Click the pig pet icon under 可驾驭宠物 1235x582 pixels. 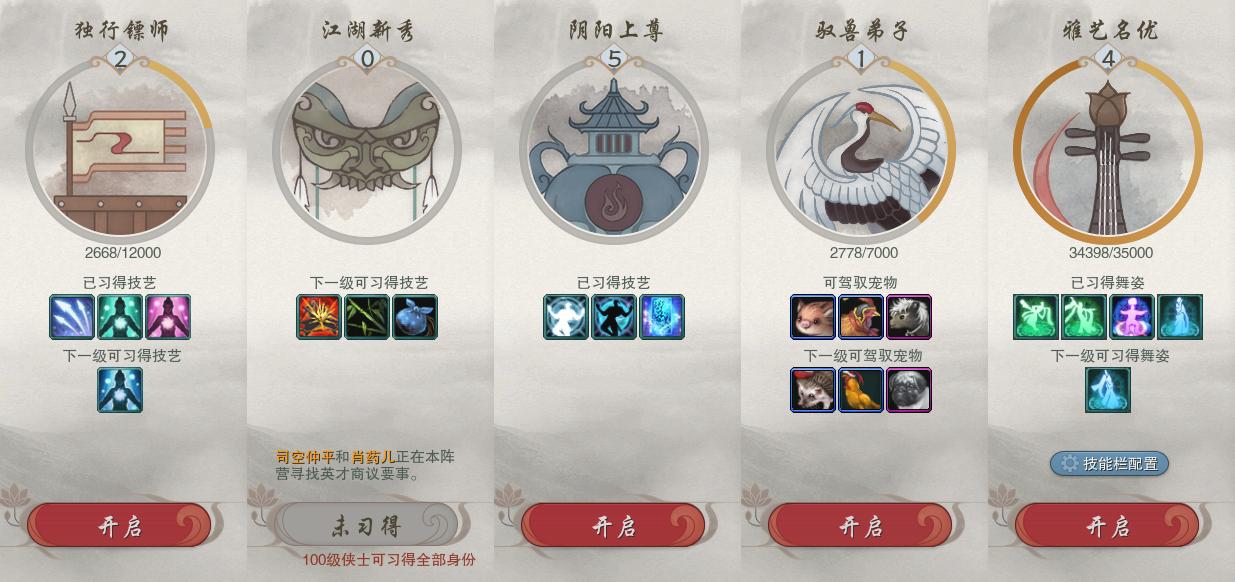pos(813,317)
